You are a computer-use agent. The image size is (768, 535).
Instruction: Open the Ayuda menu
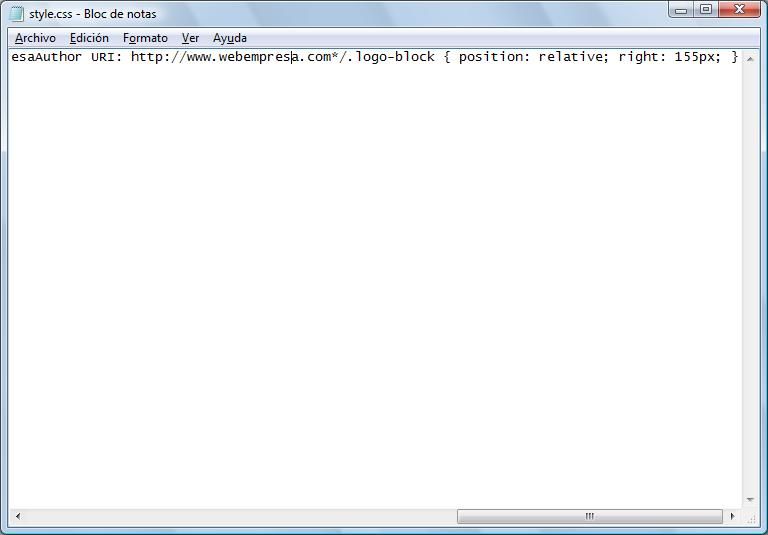(230, 38)
